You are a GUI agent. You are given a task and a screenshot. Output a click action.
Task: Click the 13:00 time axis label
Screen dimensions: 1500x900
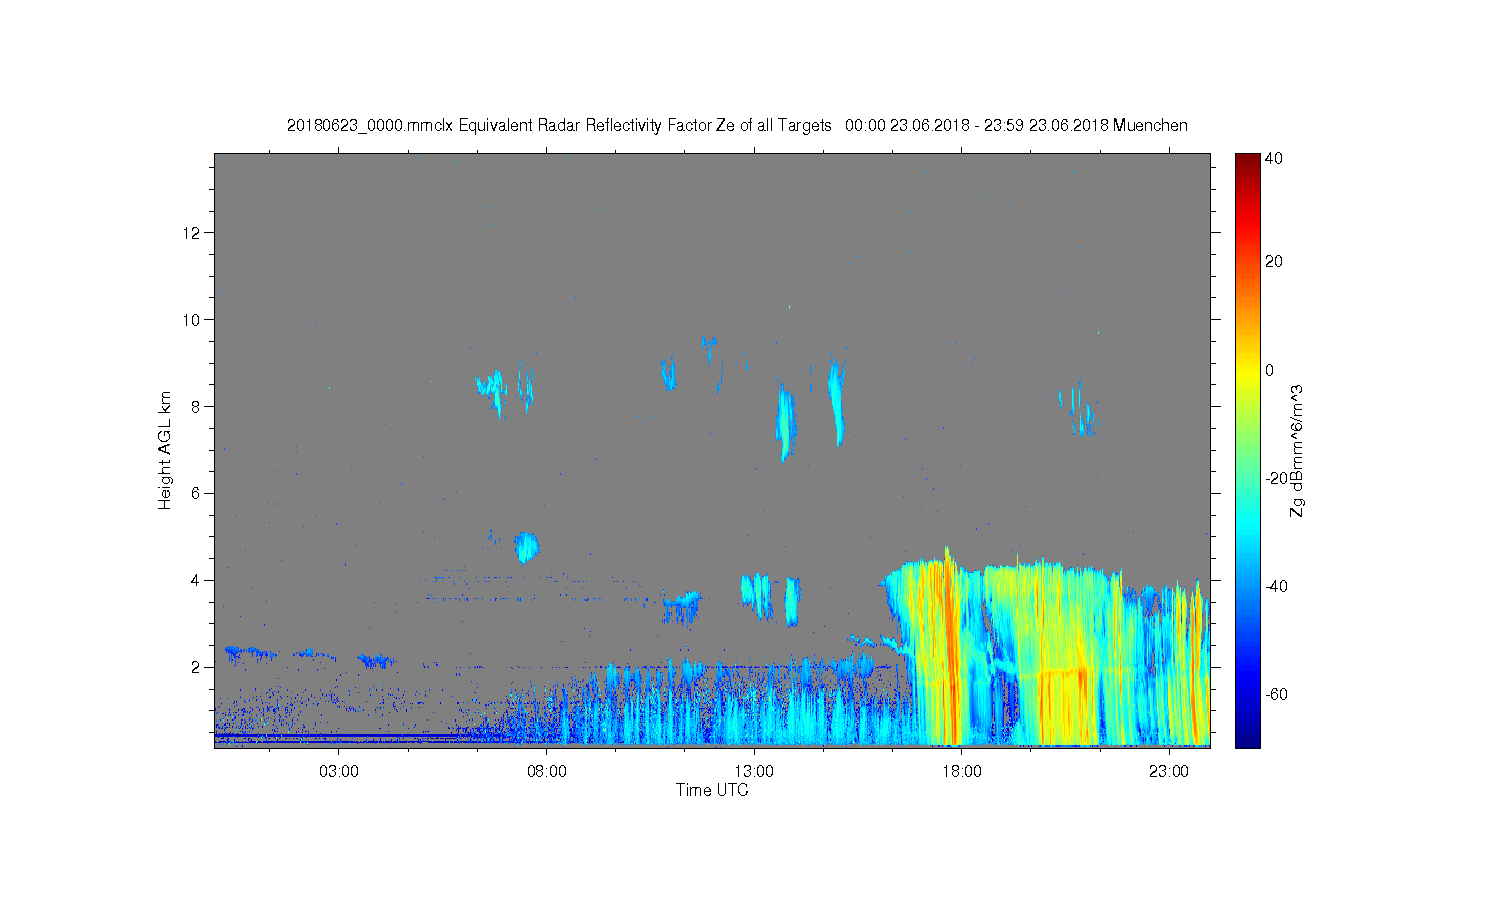pyautogui.click(x=754, y=772)
